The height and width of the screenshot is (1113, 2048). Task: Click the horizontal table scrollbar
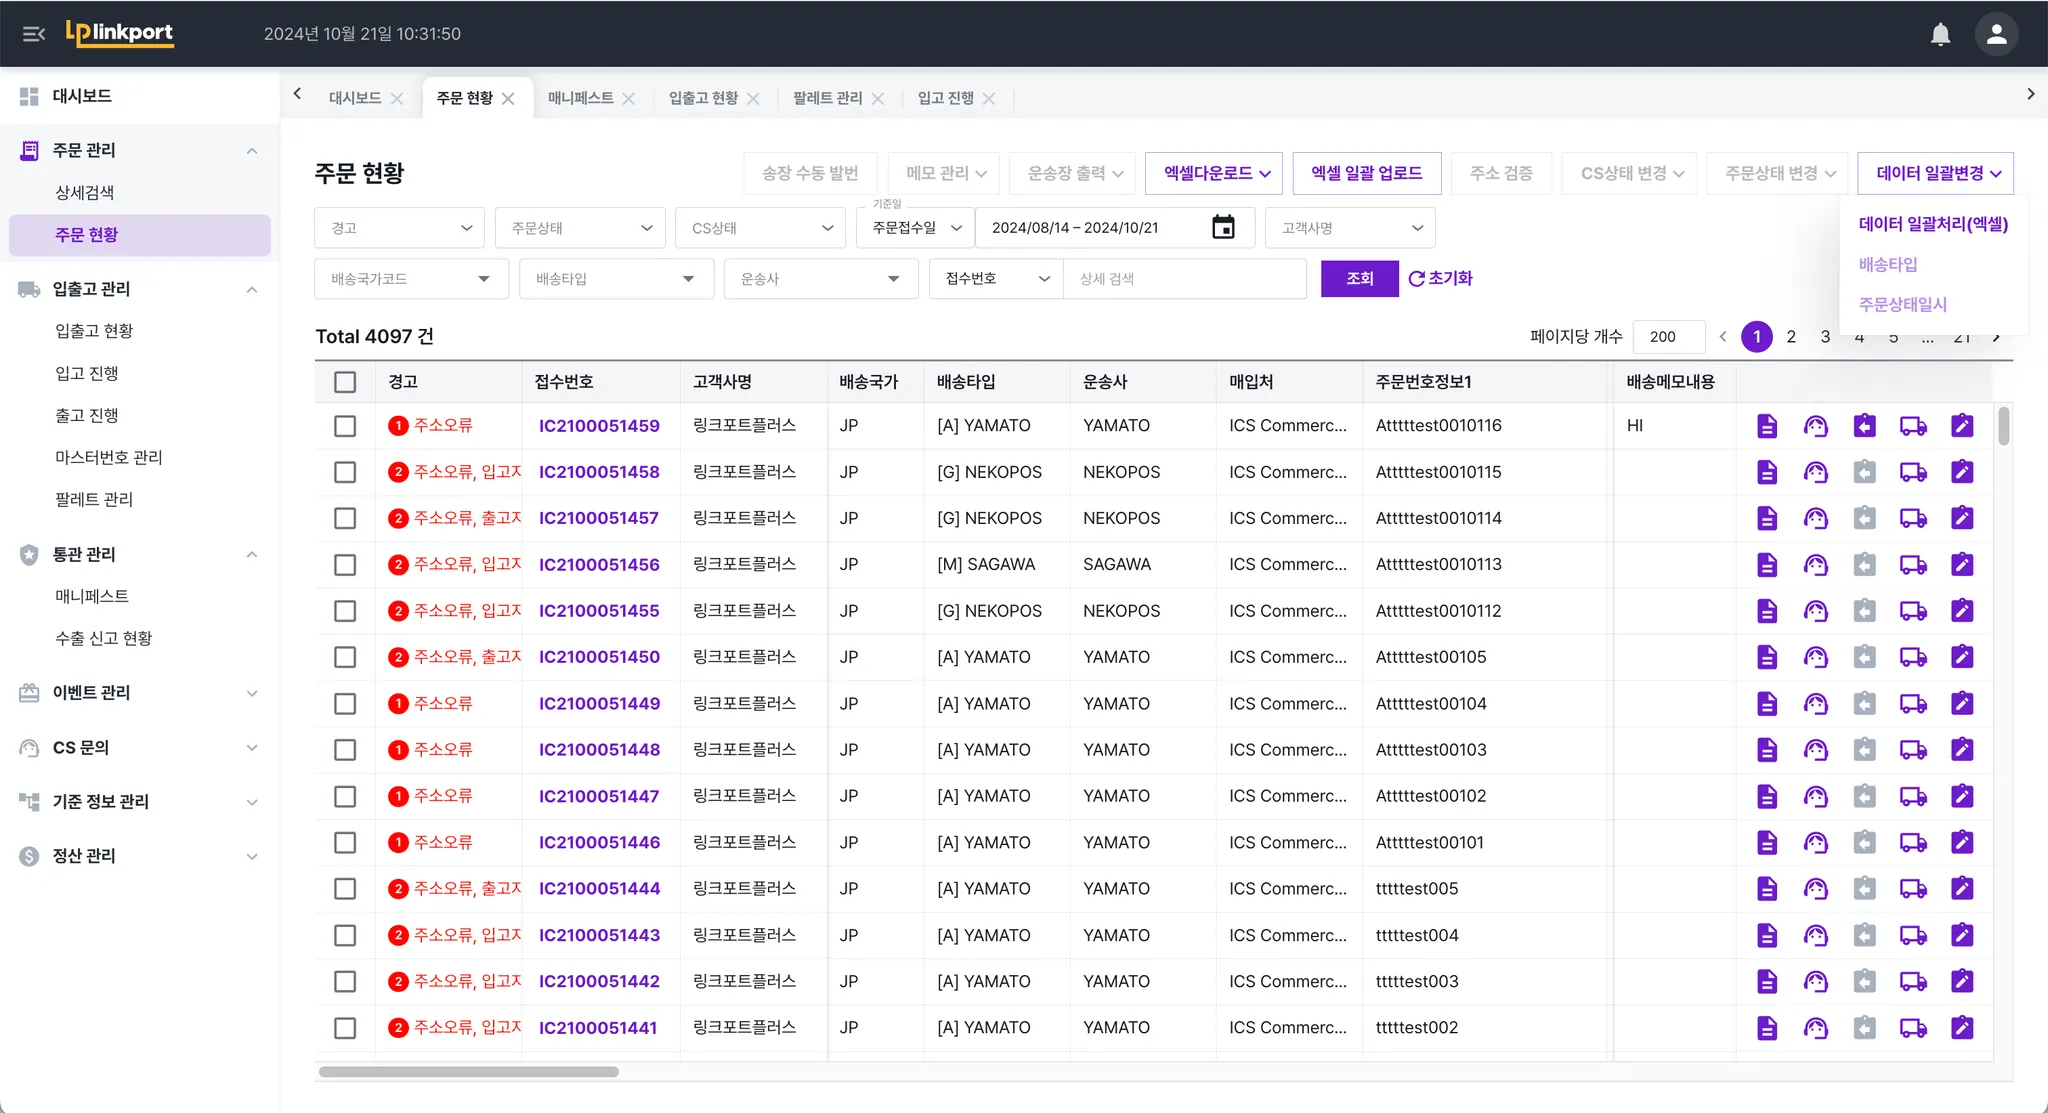click(x=468, y=1072)
